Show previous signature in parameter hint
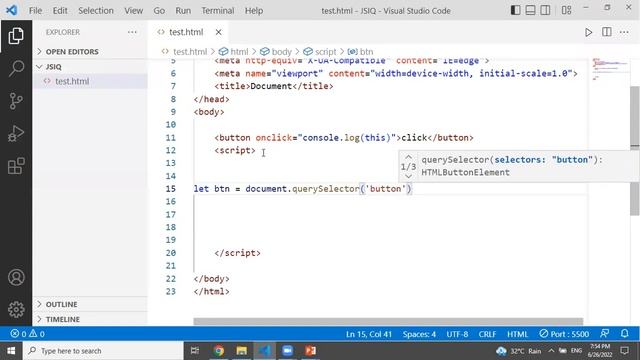 point(409,157)
